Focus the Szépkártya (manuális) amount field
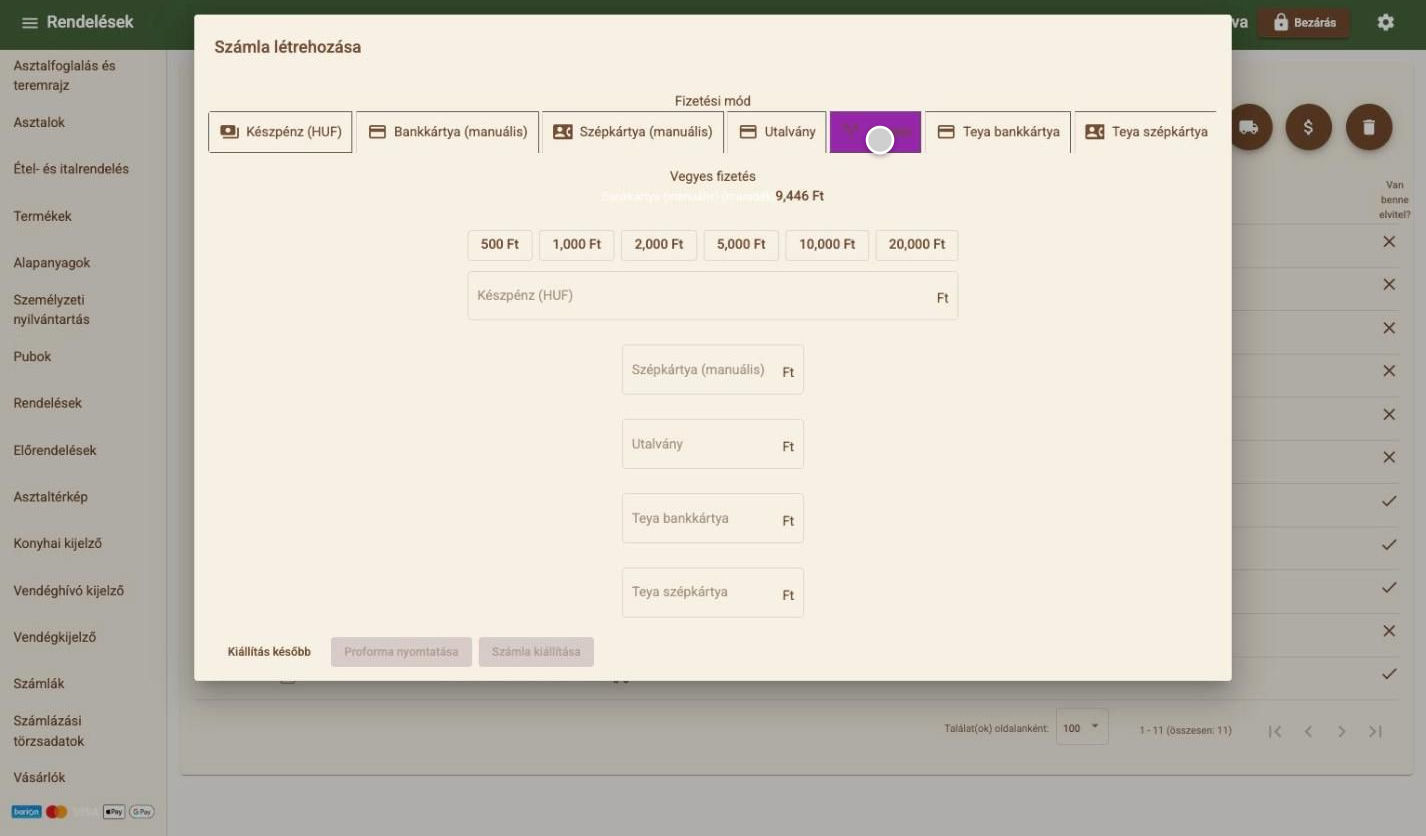 tap(713, 370)
